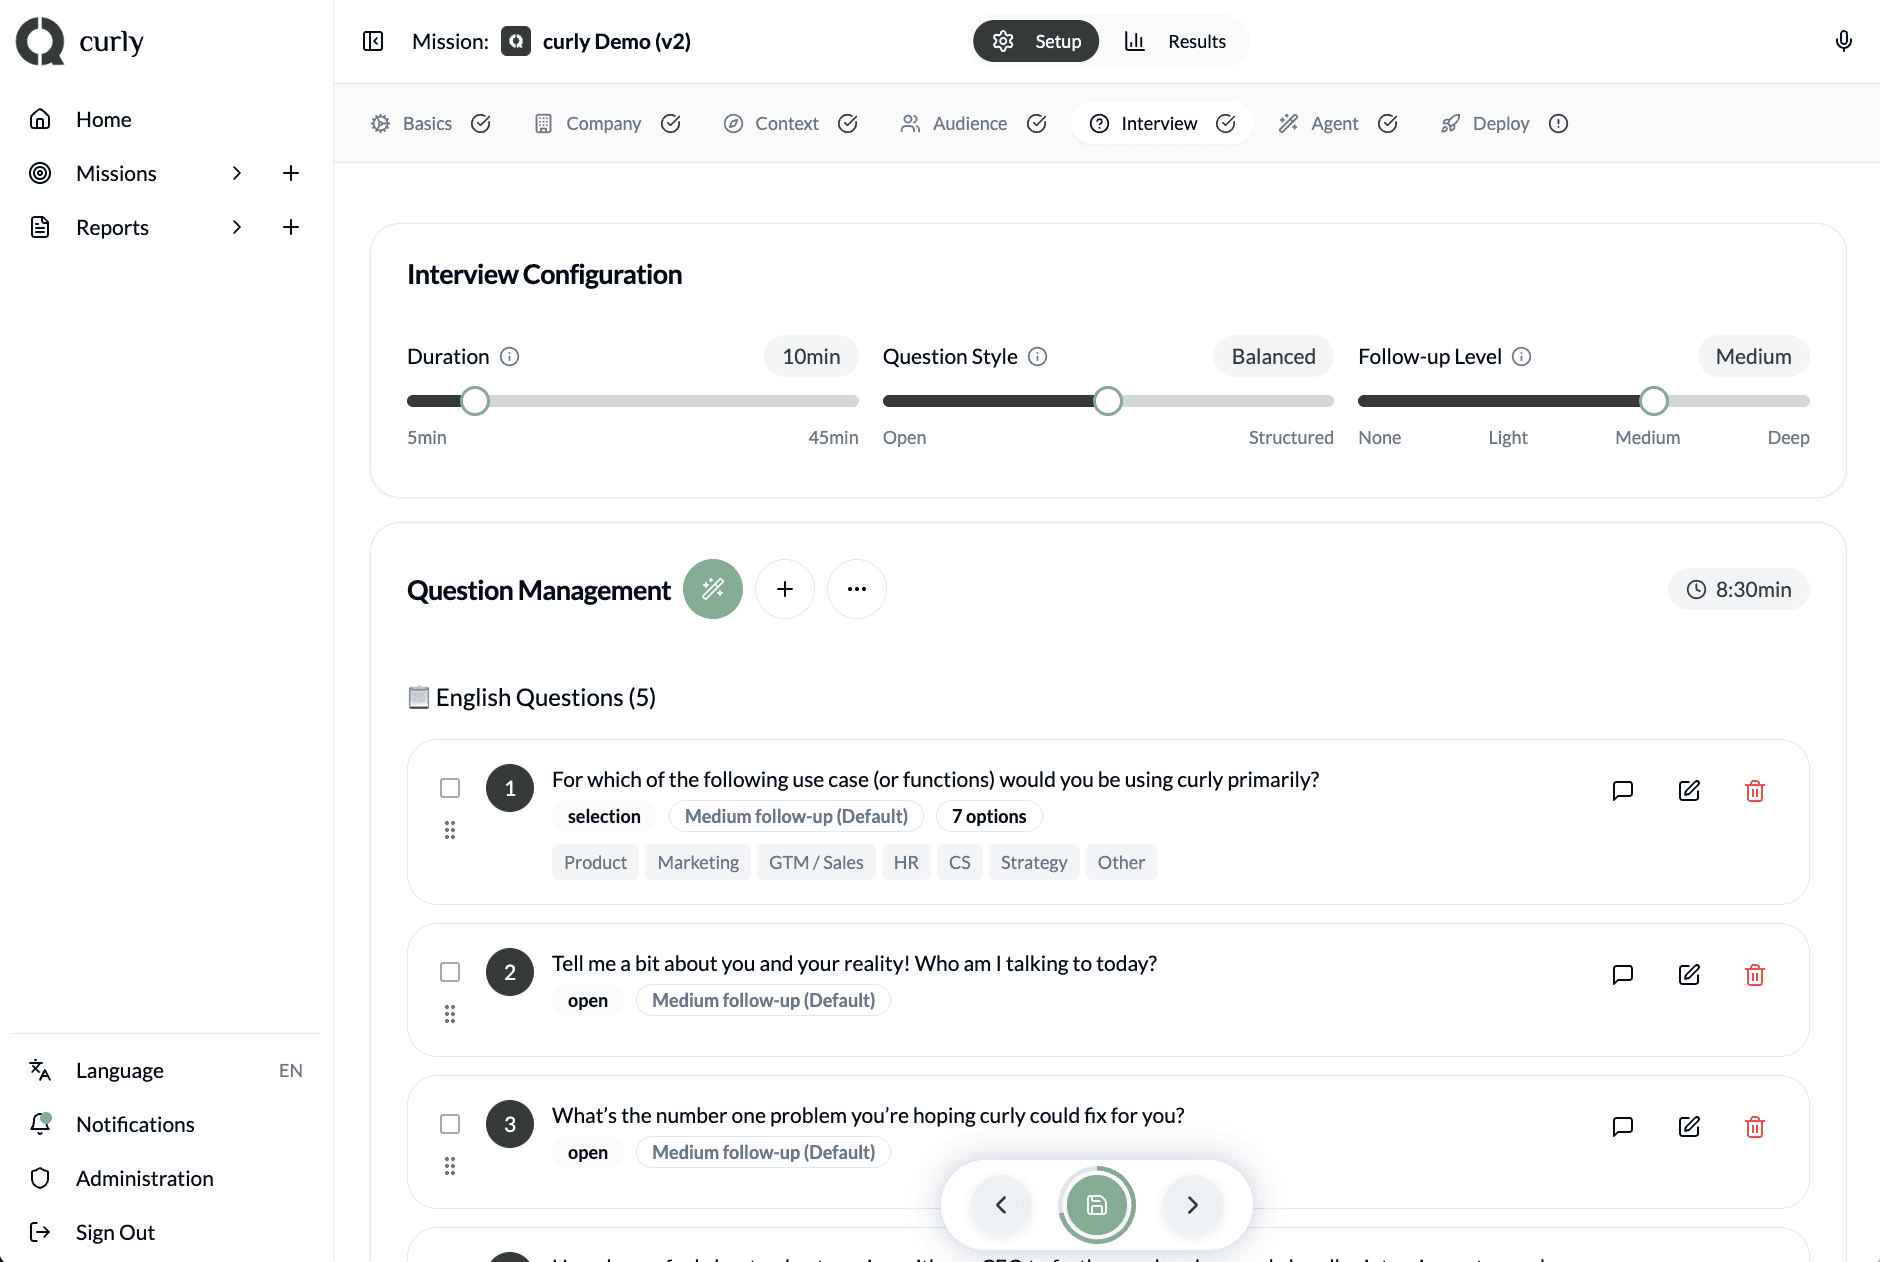Click the Marketing option chip
Viewport: 1880px width, 1262px height.
coord(698,862)
